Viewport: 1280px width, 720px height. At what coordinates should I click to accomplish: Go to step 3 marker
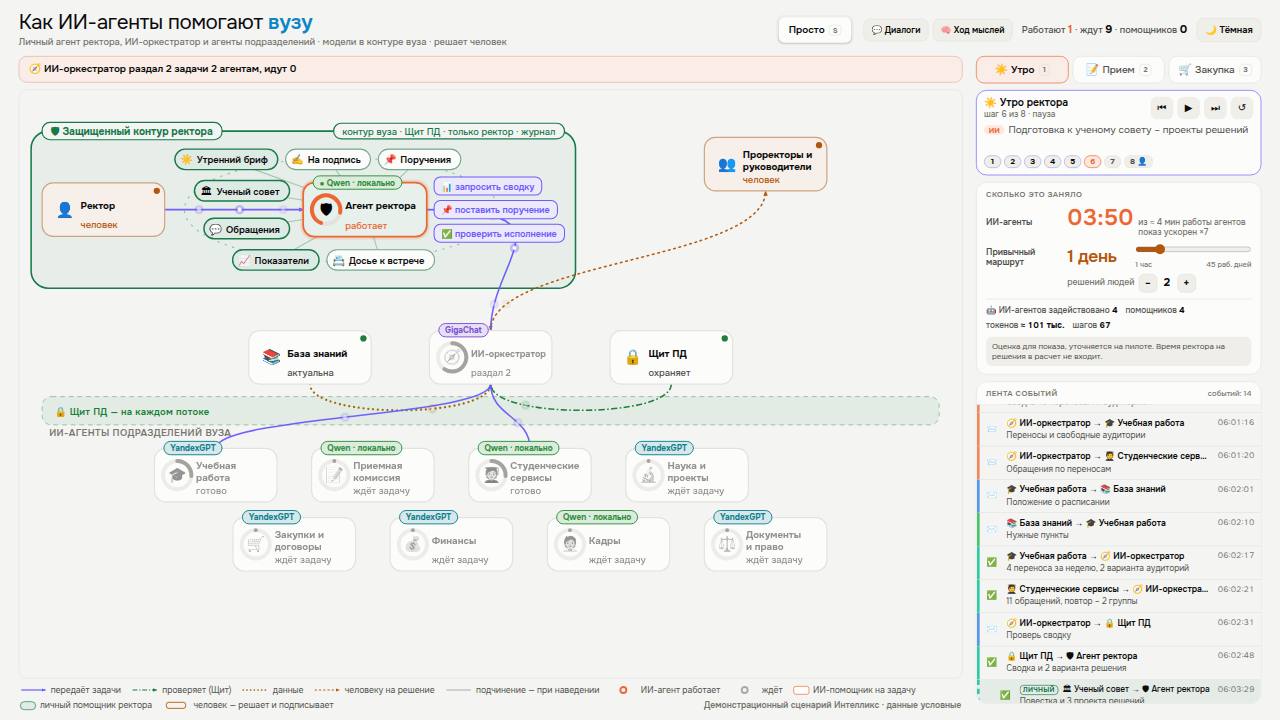pyautogui.click(x=1032, y=161)
